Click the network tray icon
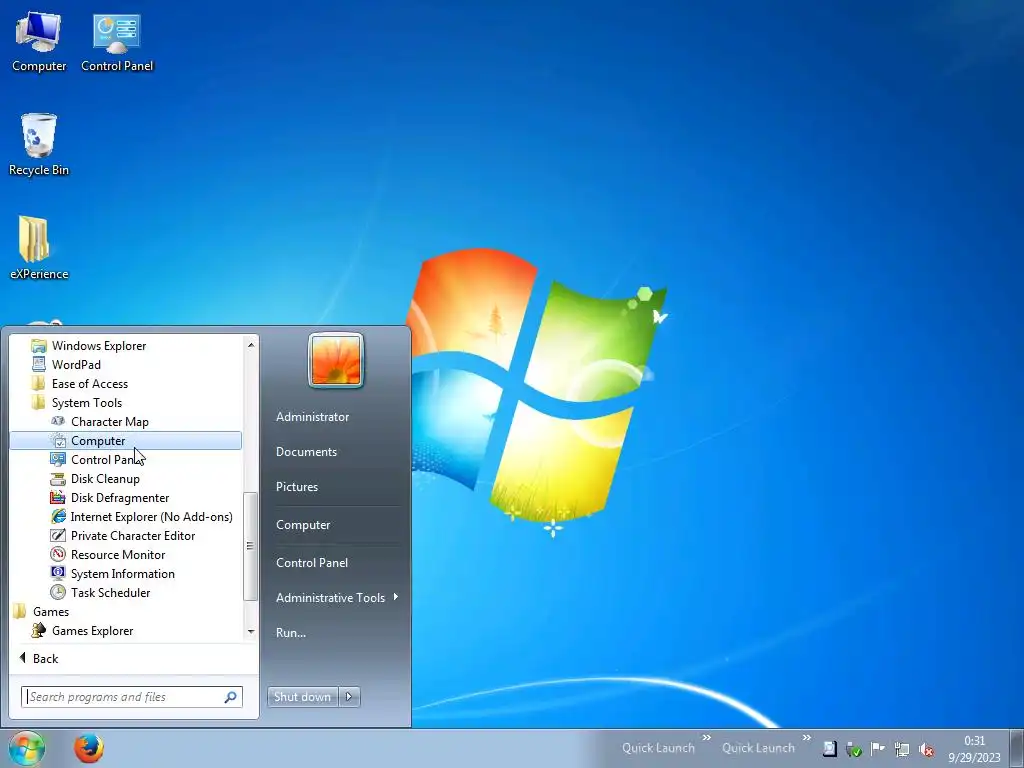Image resolution: width=1024 pixels, height=768 pixels. [x=902, y=748]
